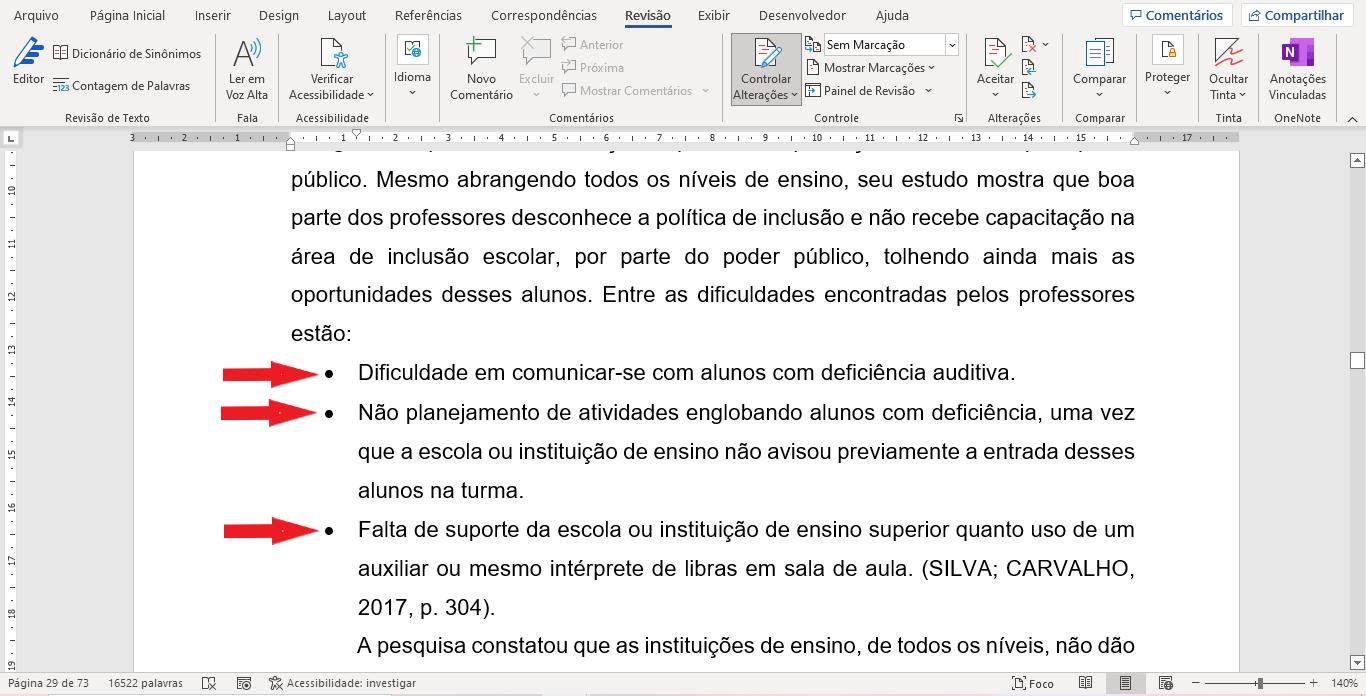
Task: Click the vertical scrollbar thumb
Action: [1357, 360]
